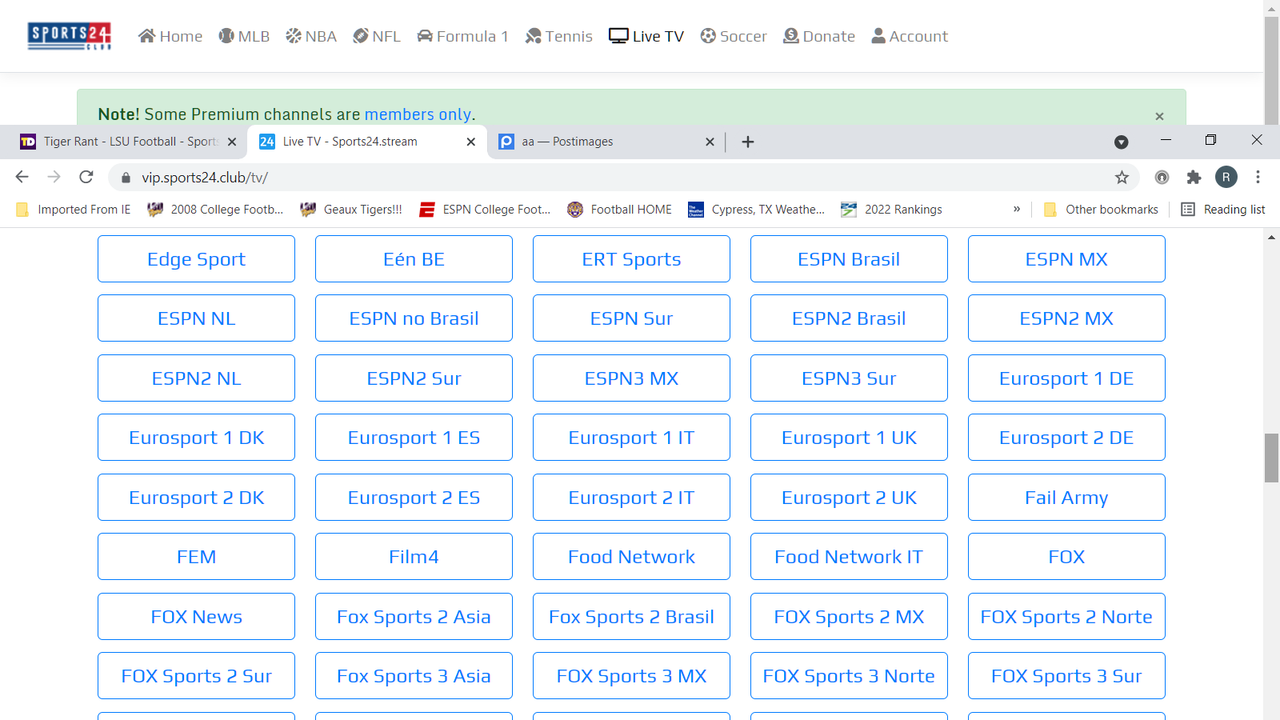Screen dimensions: 1280x720
Task: Open the Eén BE channel
Action: point(414,259)
